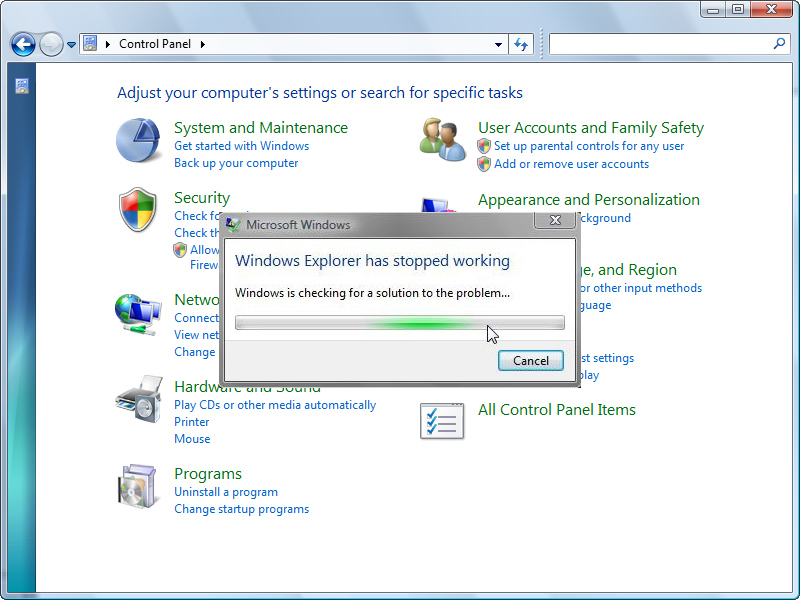The height and width of the screenshot is (600, 800).
Task: Click the All Control Panel Items checklist icon
Action: (442, 421)
